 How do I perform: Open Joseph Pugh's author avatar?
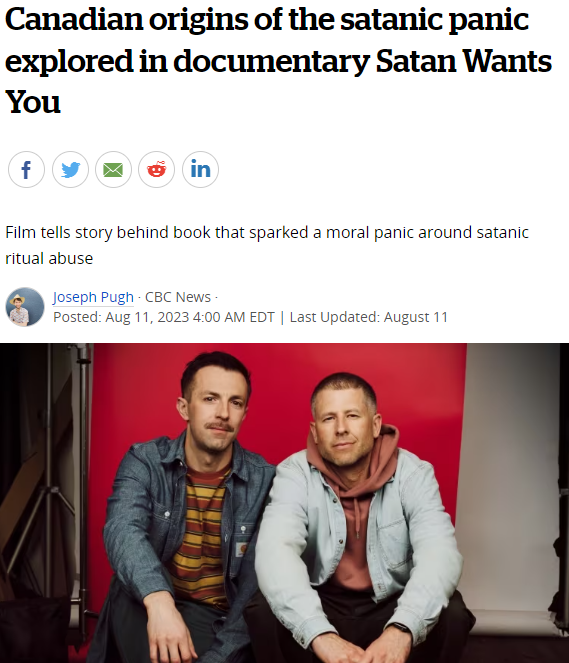(x=25, y=307)
